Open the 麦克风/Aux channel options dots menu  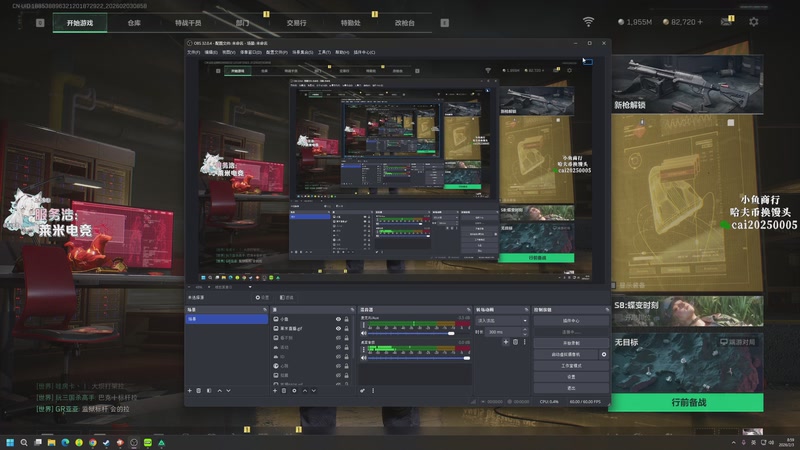click(x=364, y=325)
